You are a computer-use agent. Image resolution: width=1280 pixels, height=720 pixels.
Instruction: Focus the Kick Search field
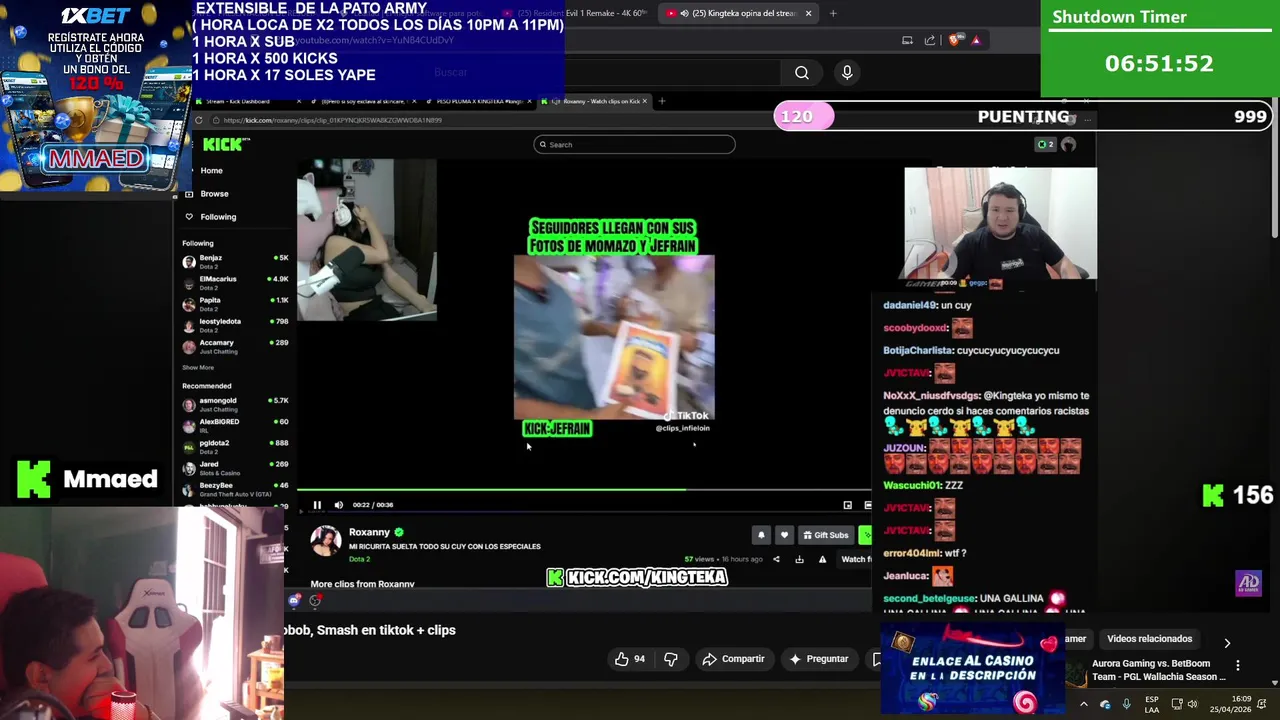coord(634,145)
